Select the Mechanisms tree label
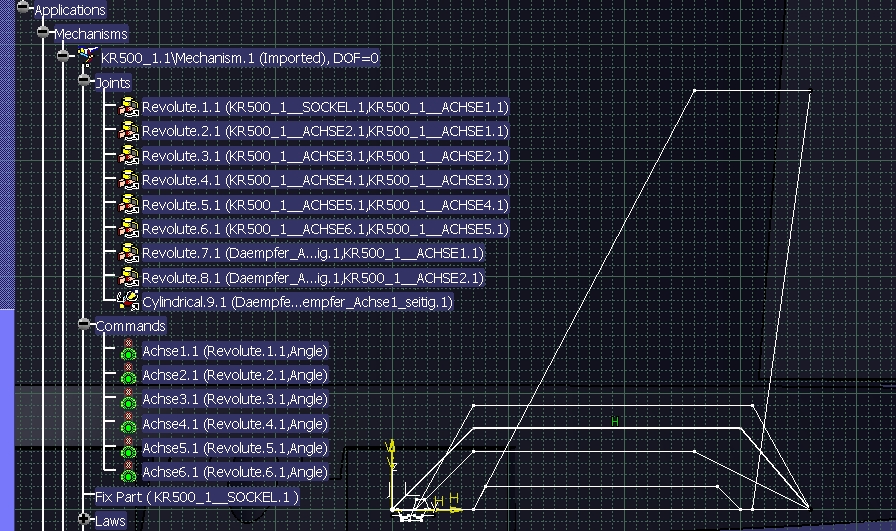This screenshot has height=531, width=896. tap(91, 34)
